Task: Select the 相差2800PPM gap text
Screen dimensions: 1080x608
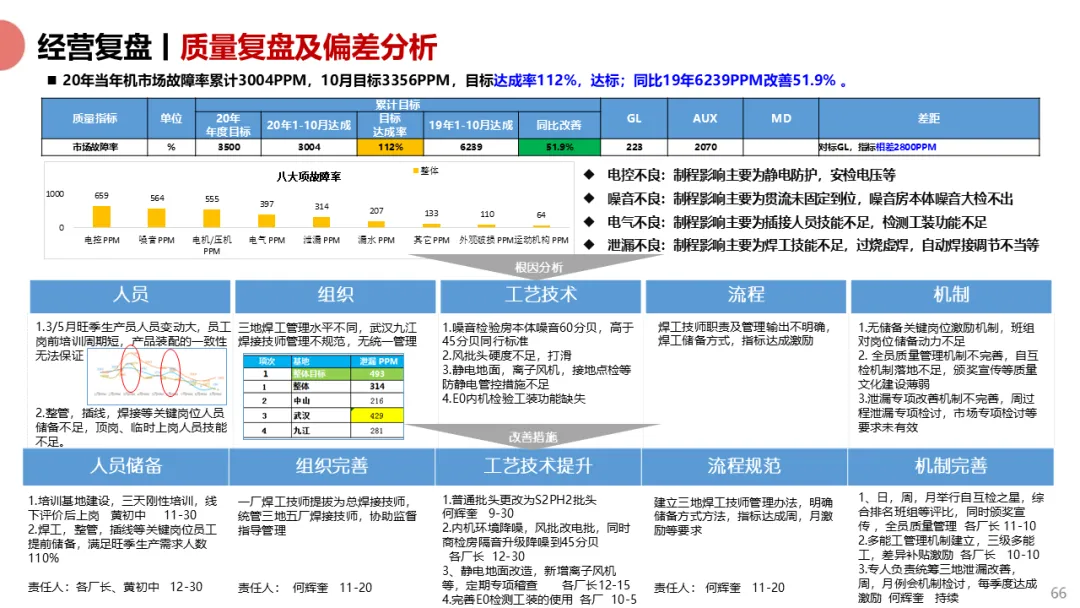Action: pos(906,147)
